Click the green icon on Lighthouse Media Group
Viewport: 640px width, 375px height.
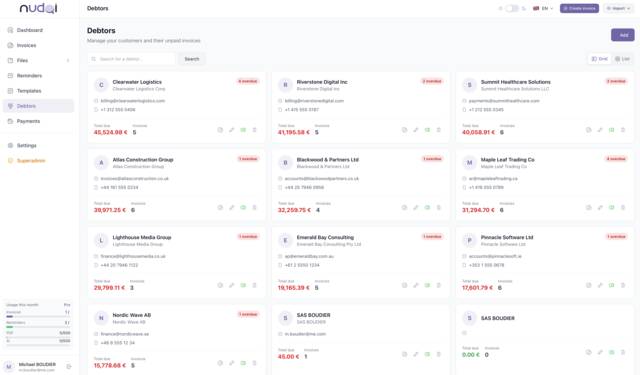pos(243,285)
